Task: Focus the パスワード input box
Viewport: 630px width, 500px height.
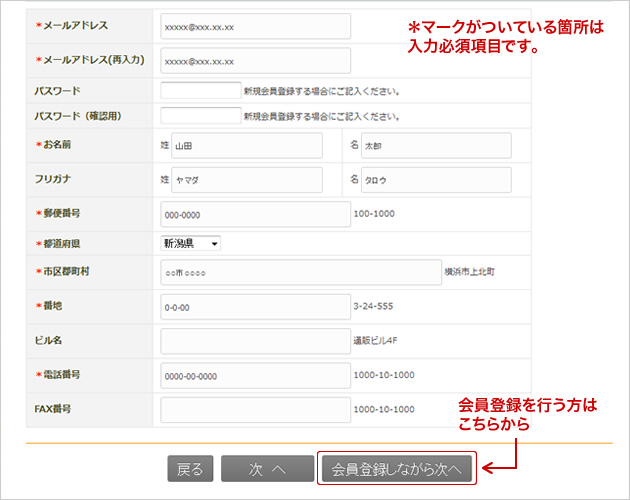Action: [200, 91]
